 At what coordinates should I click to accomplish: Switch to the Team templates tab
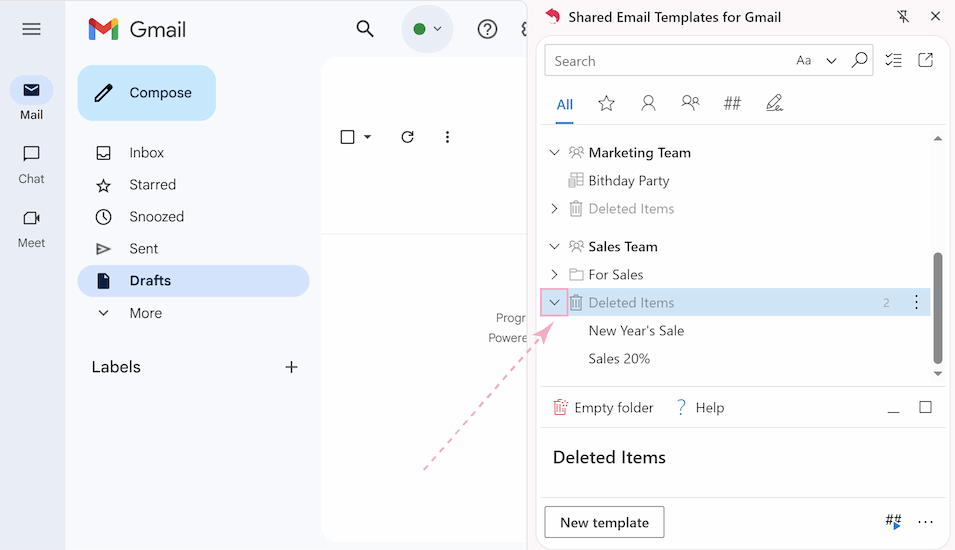coord(690,103)
